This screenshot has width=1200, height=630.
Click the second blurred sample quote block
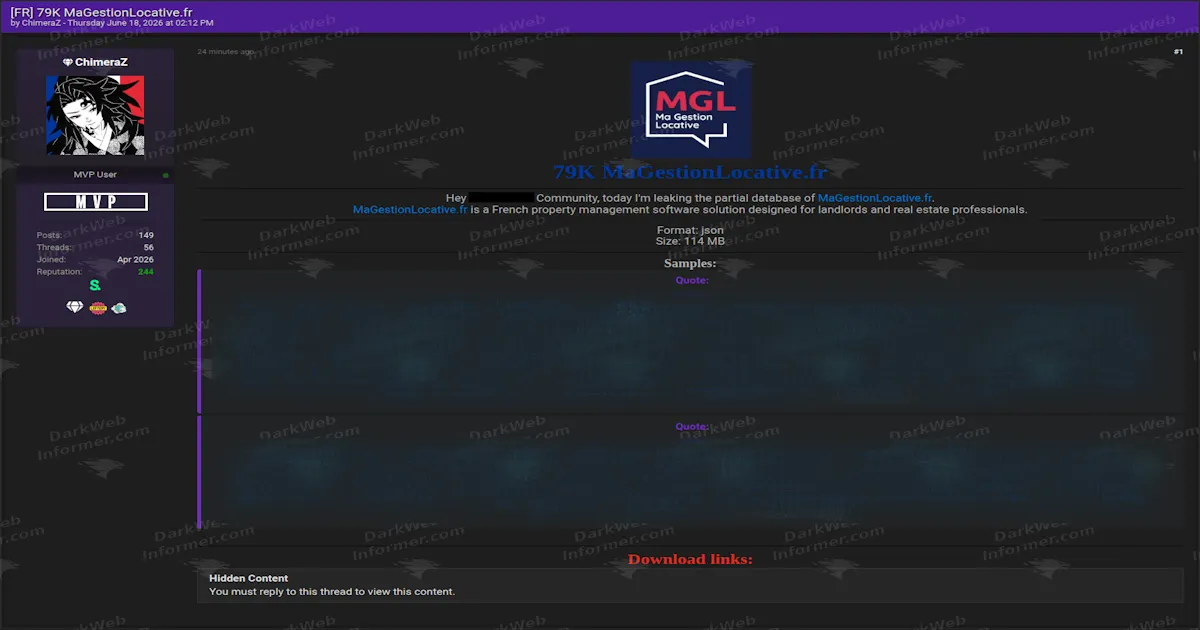pos(691,472)
